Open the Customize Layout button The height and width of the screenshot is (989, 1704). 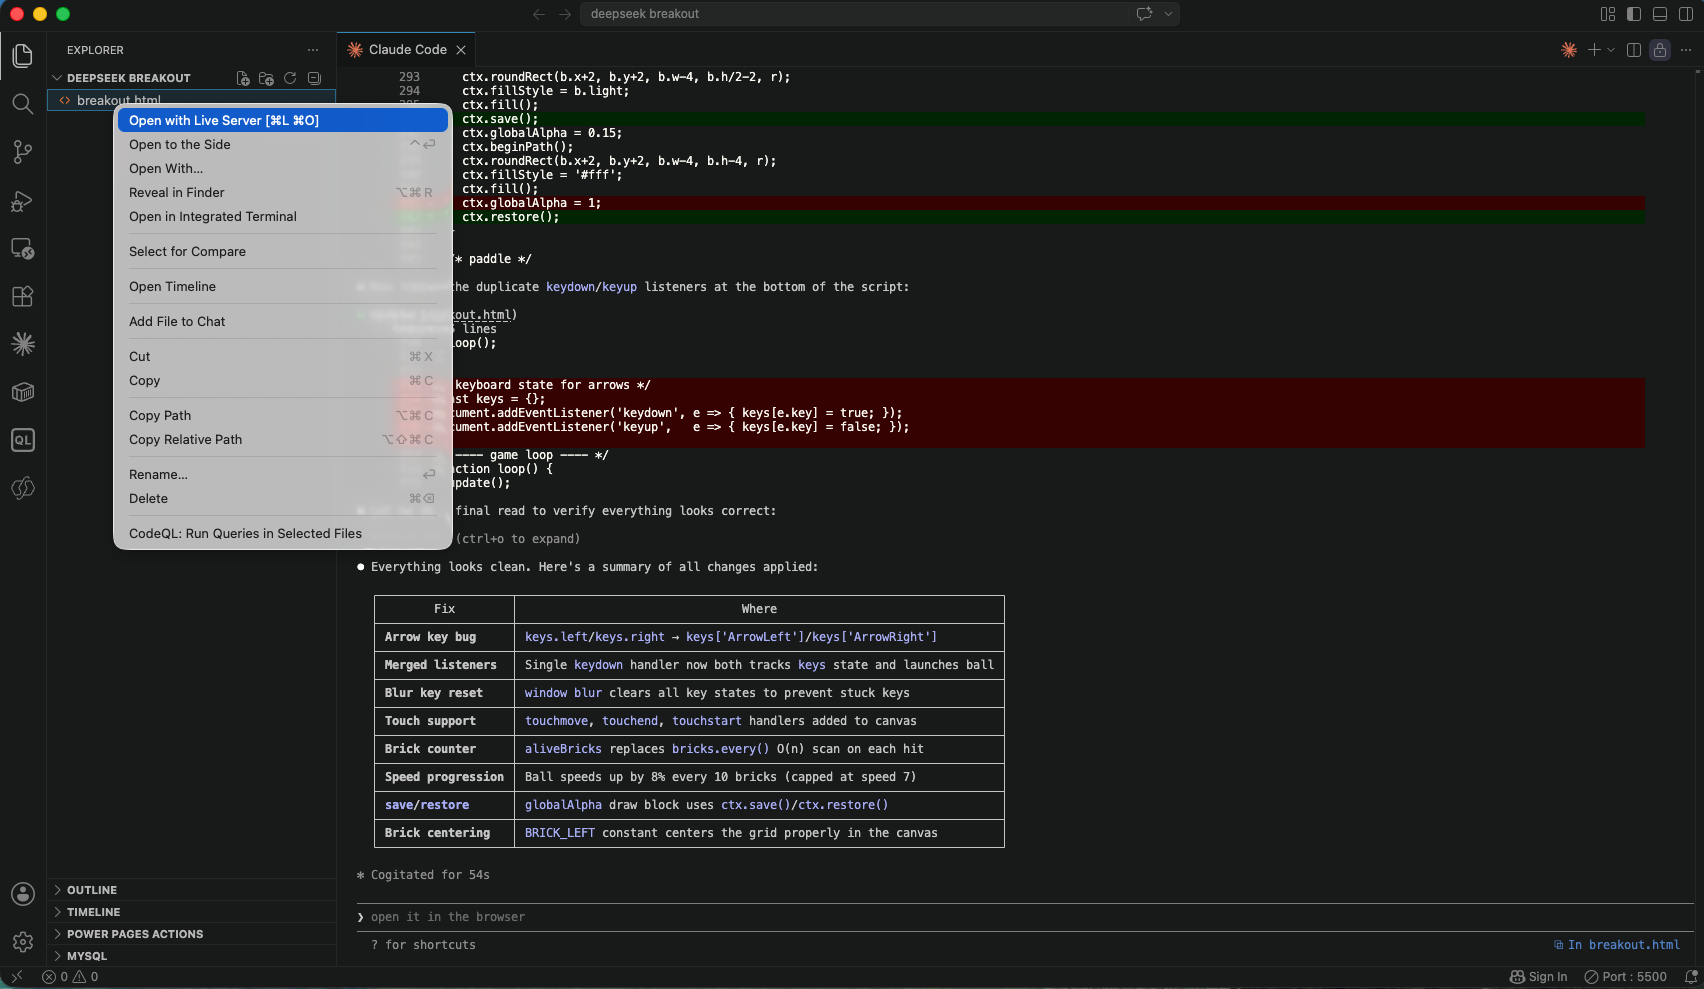click(x=1608, y=14)
